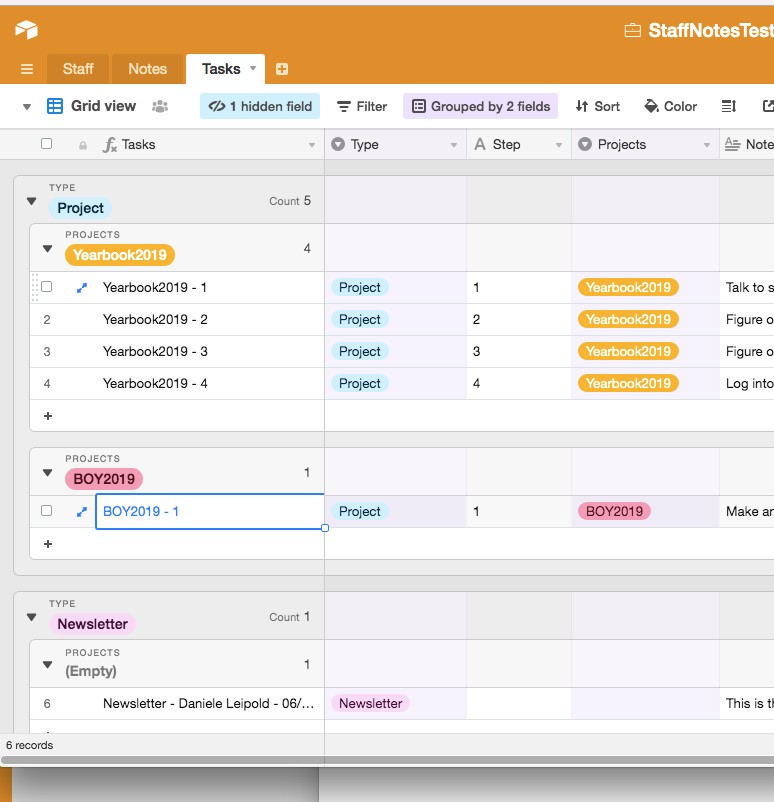The image size is (774, 802).
Task: Switch to the Notes tab
Action: click(x=147, y=69)
